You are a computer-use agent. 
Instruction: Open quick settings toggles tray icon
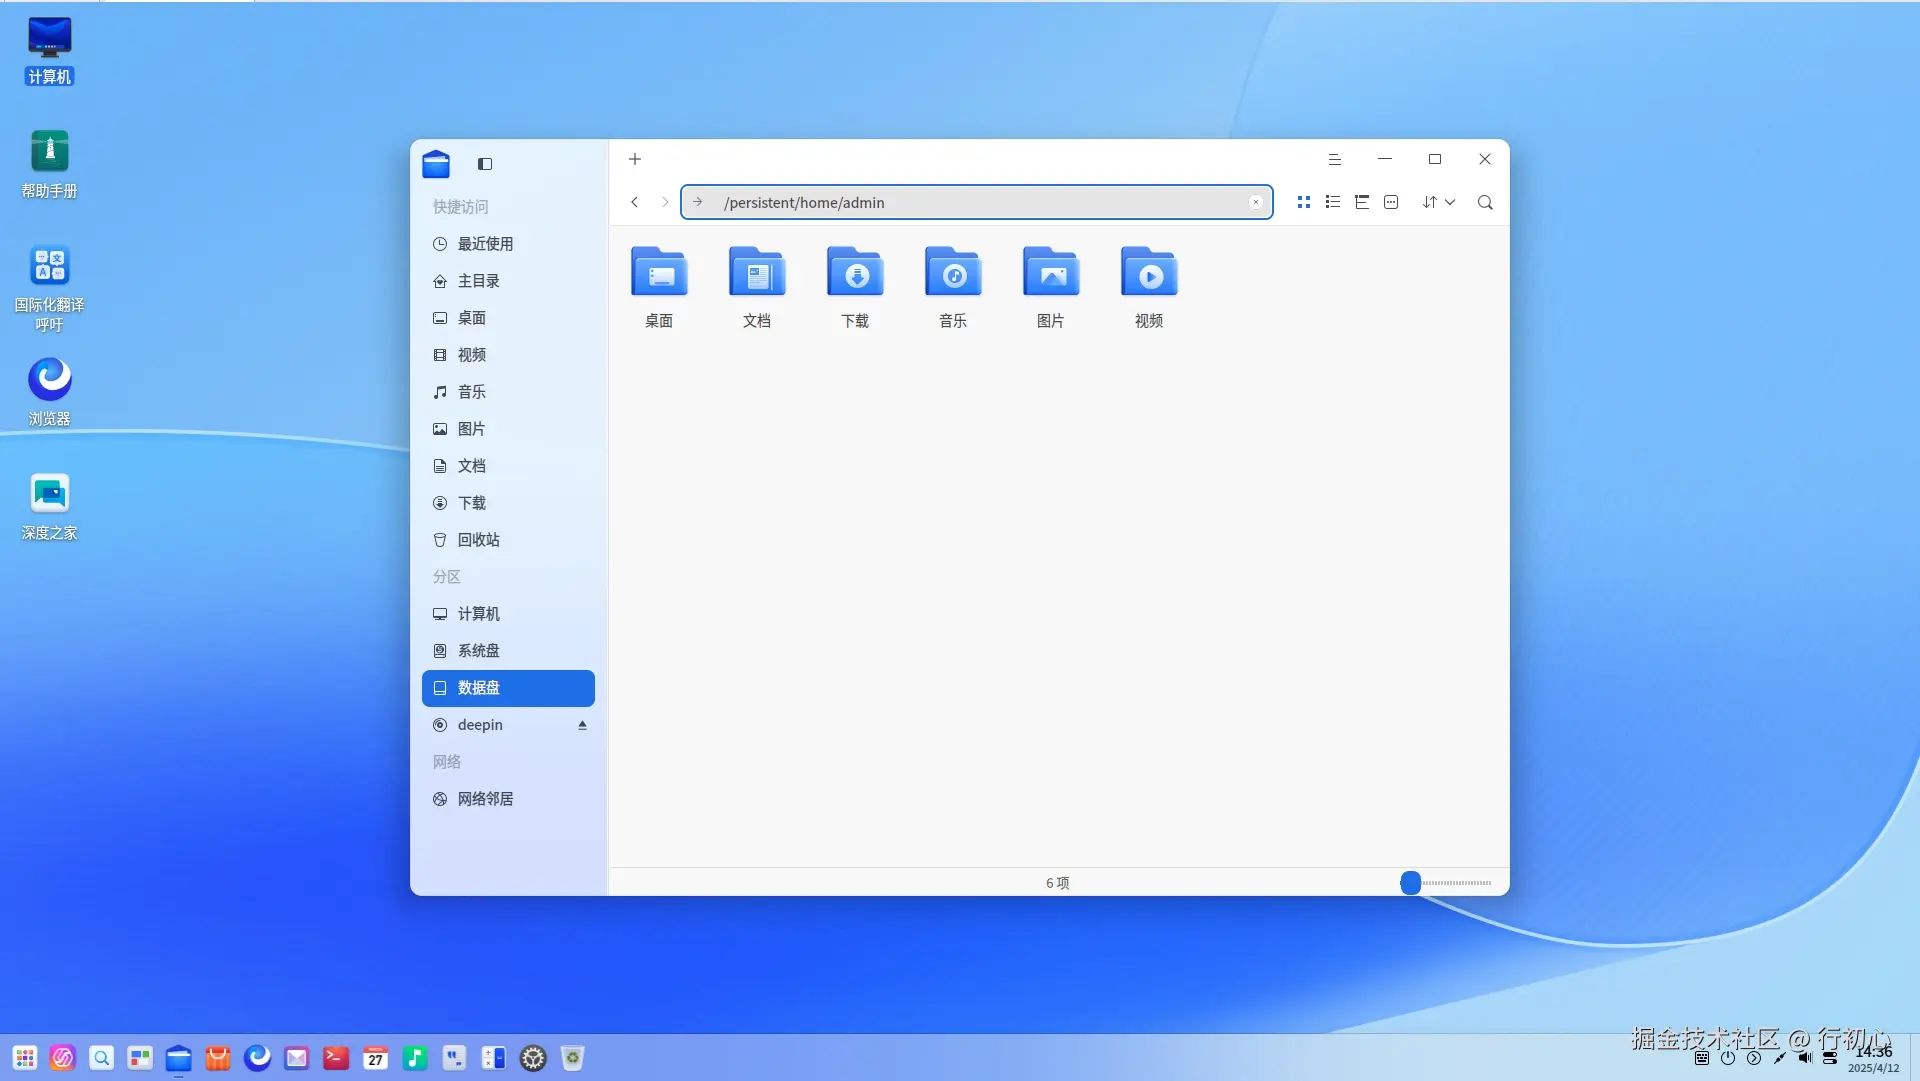[x=1830, y=1058]
